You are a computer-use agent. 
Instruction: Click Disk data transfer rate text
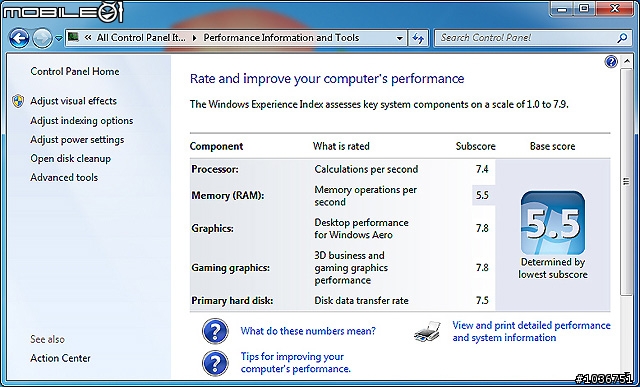[x=361, y=301]
